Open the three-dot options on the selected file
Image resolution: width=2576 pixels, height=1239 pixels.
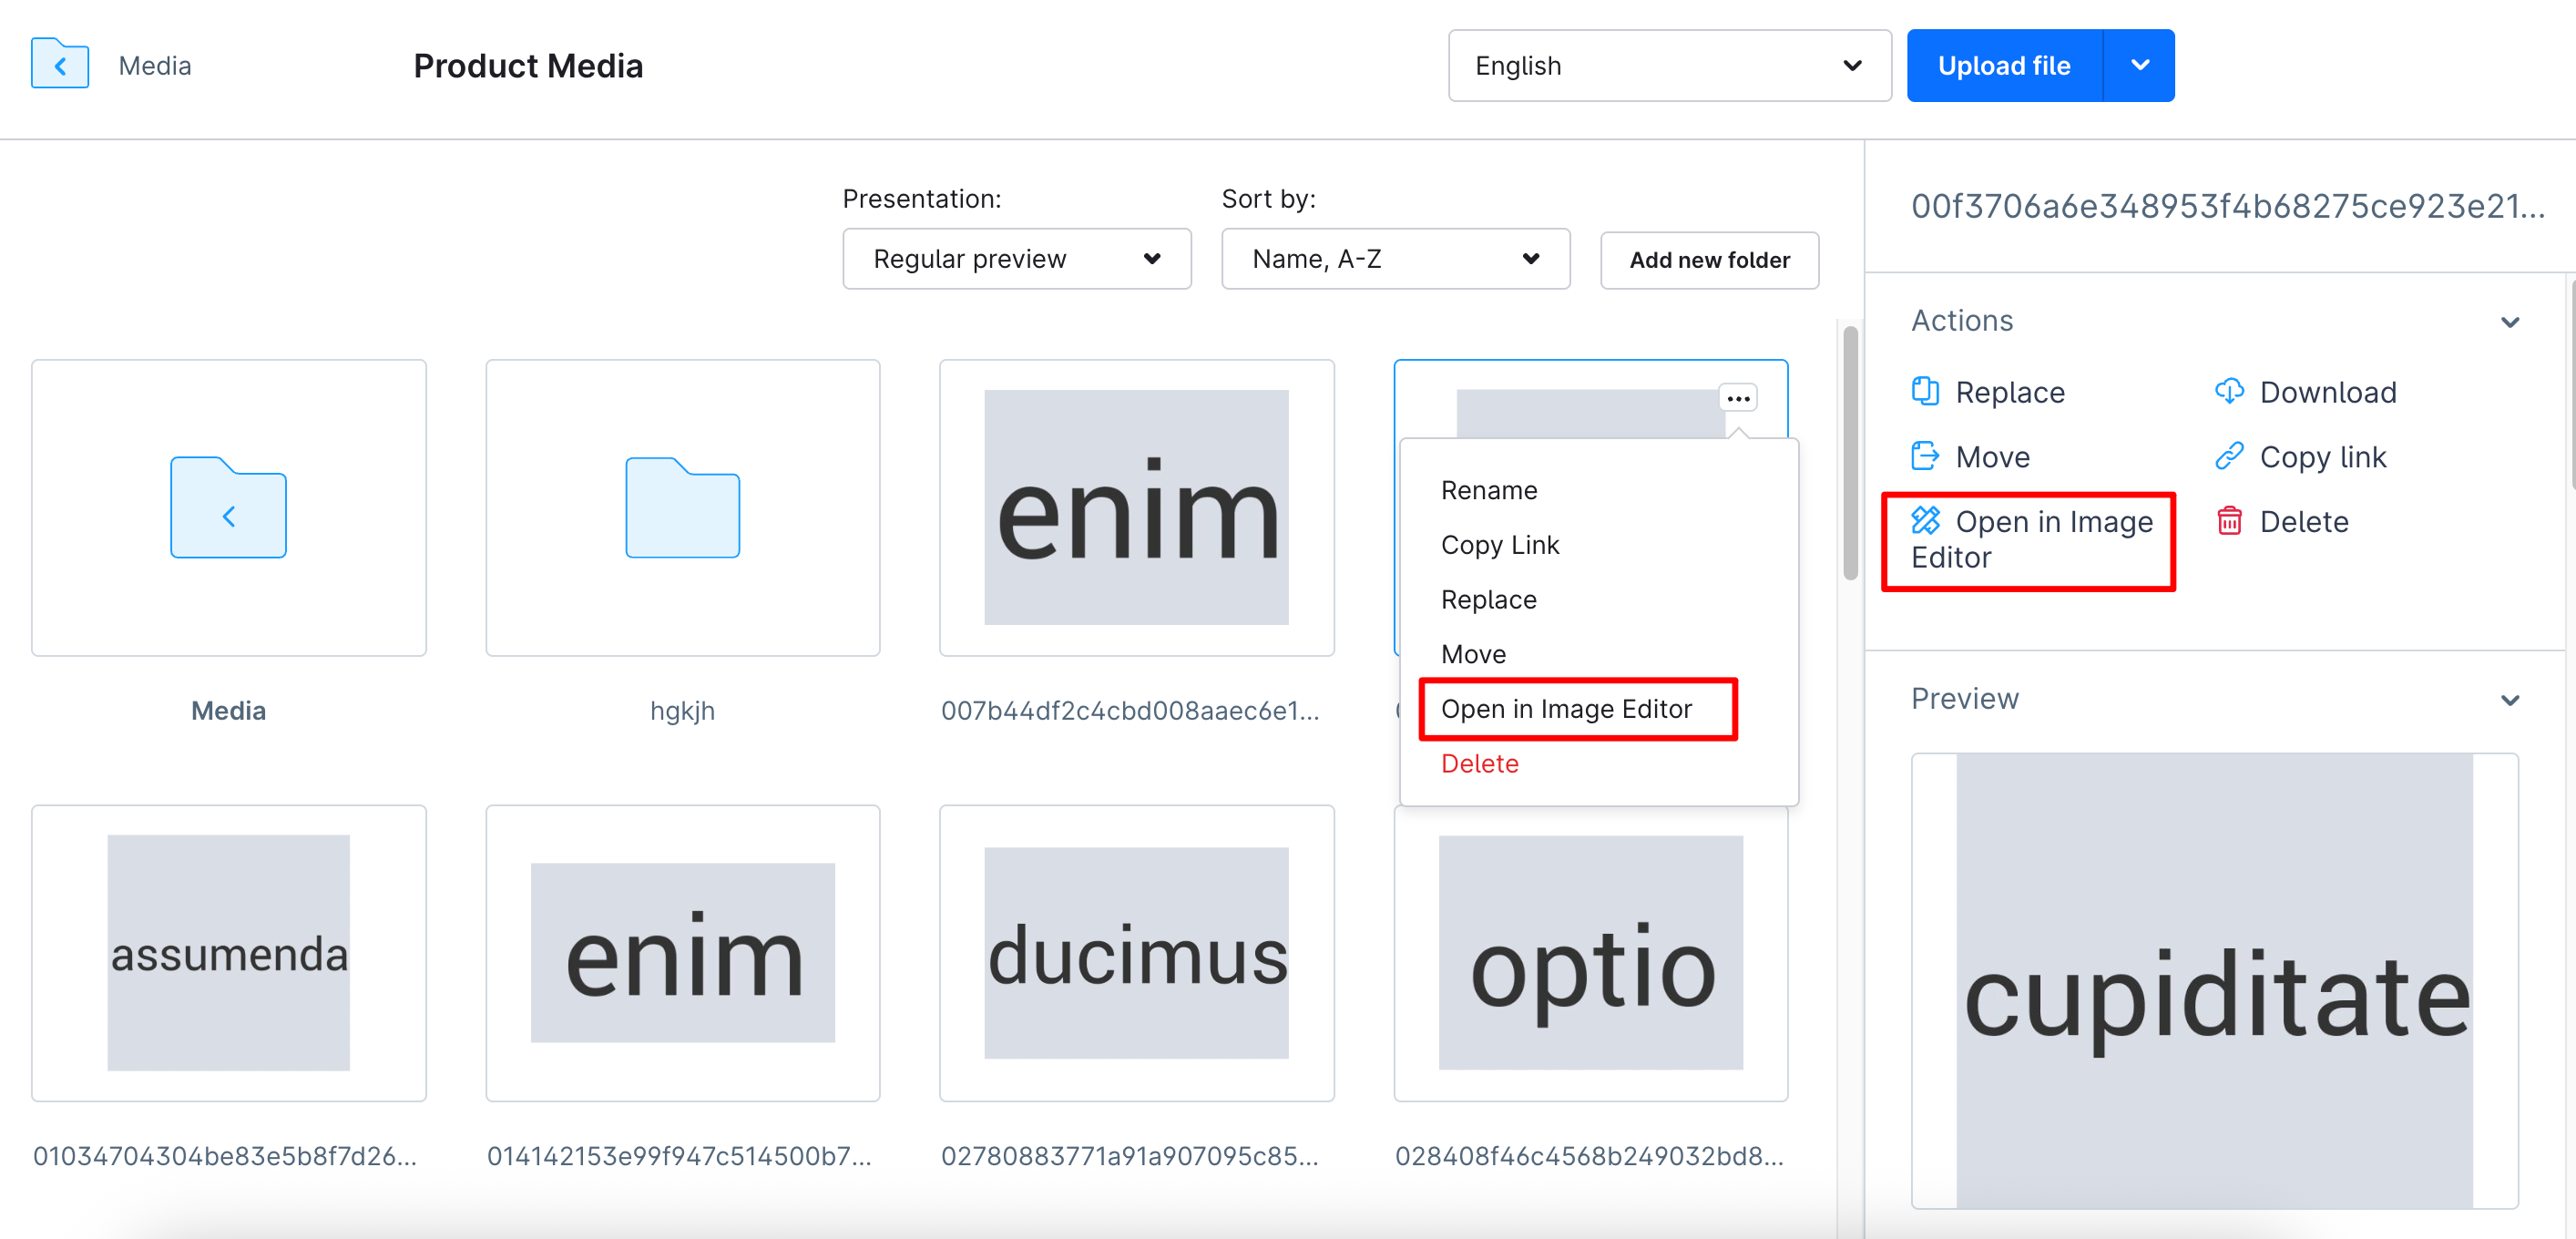(x=1738, y=397)
